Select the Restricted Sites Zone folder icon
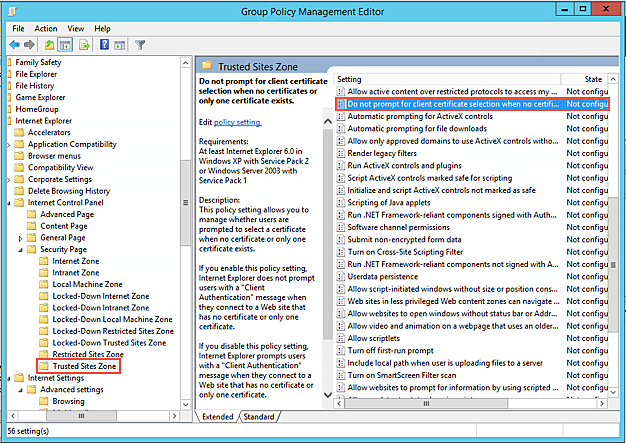Screen dimensions: 626x443 pos(43,354)
